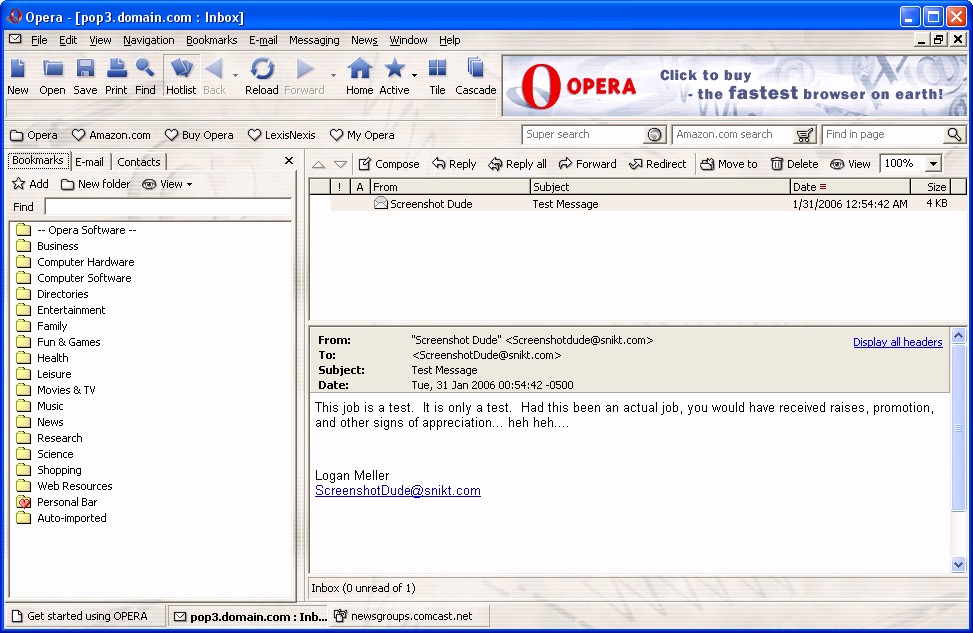
Task: Reply to the selected message
Action: point(454,164)
